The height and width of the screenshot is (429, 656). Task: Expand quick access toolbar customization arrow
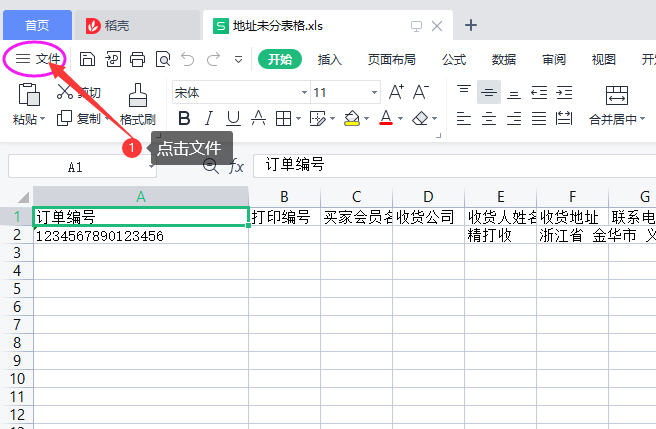tap(238, 60)
